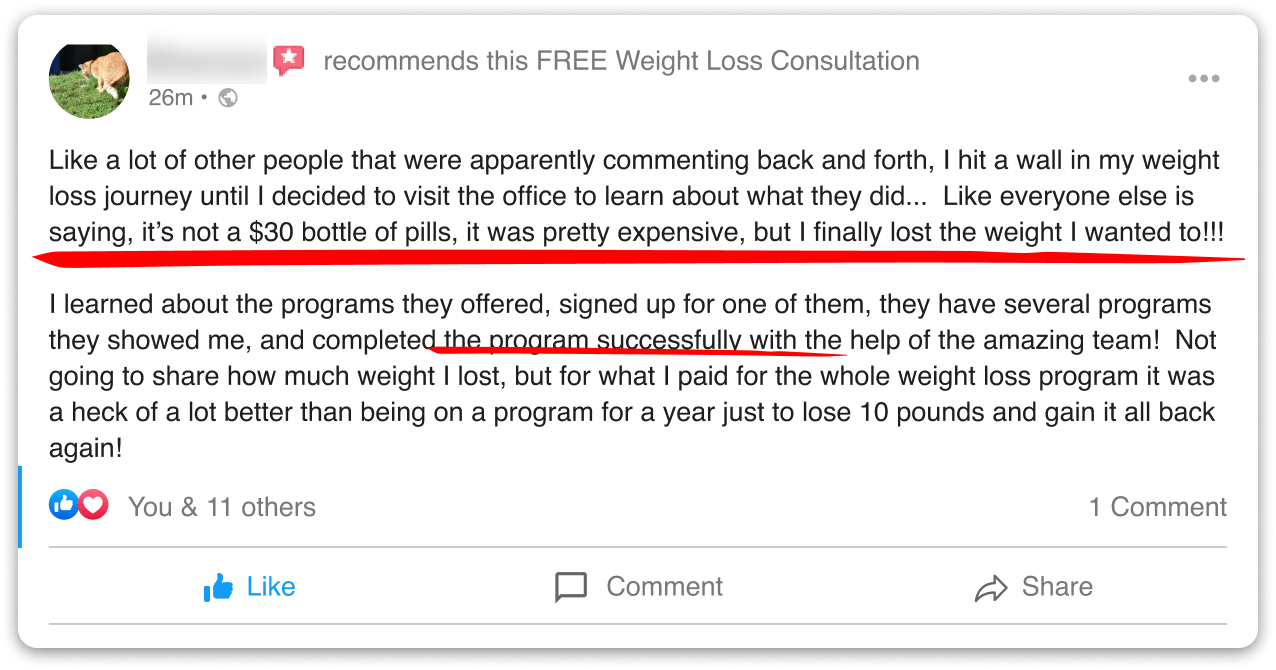Click the red heart reaction icon
This screenshot has width=1276, height=670.
93,506
